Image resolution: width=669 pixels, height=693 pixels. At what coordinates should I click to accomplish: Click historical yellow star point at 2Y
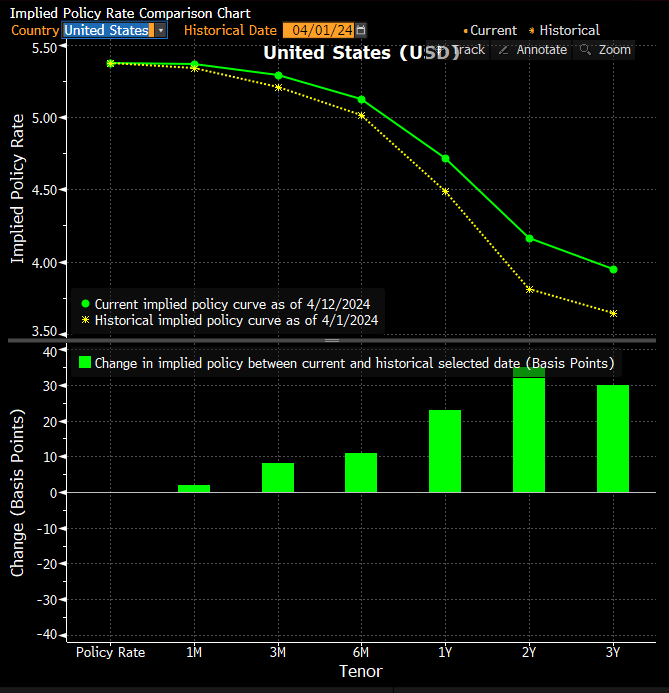529,289
